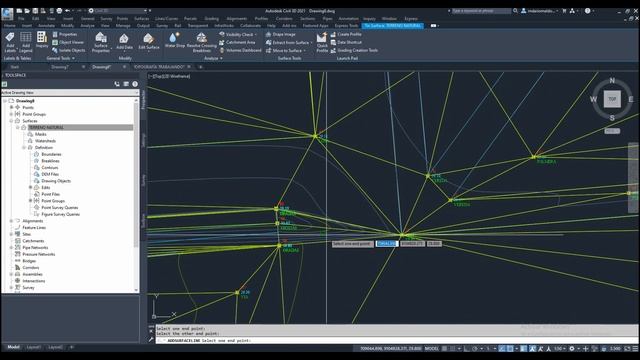
Task: Collapse the Surfaces node
Action: pos(11,121)
